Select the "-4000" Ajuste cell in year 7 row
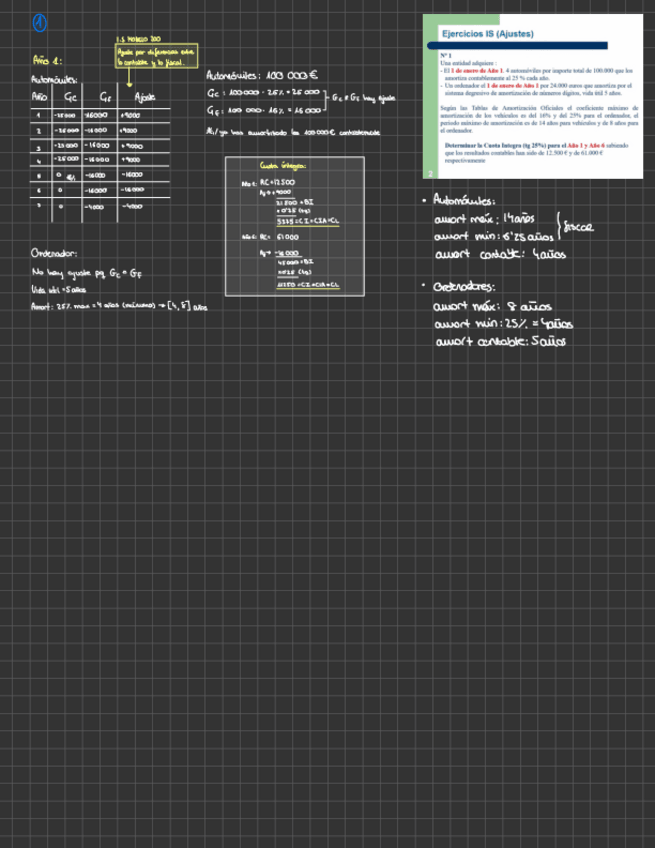This screenshot has height=848, width=655. [x=131, y=206]
